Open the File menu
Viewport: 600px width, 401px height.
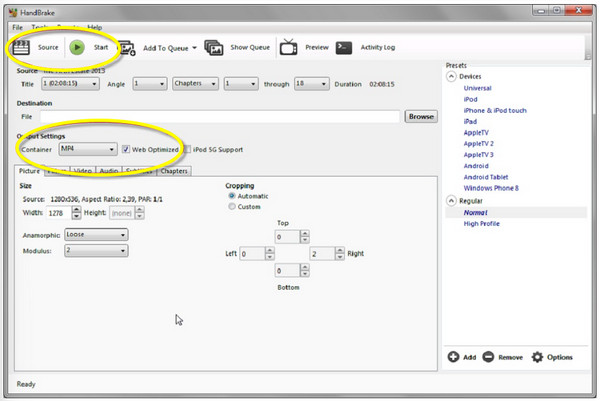coord(17,27)
